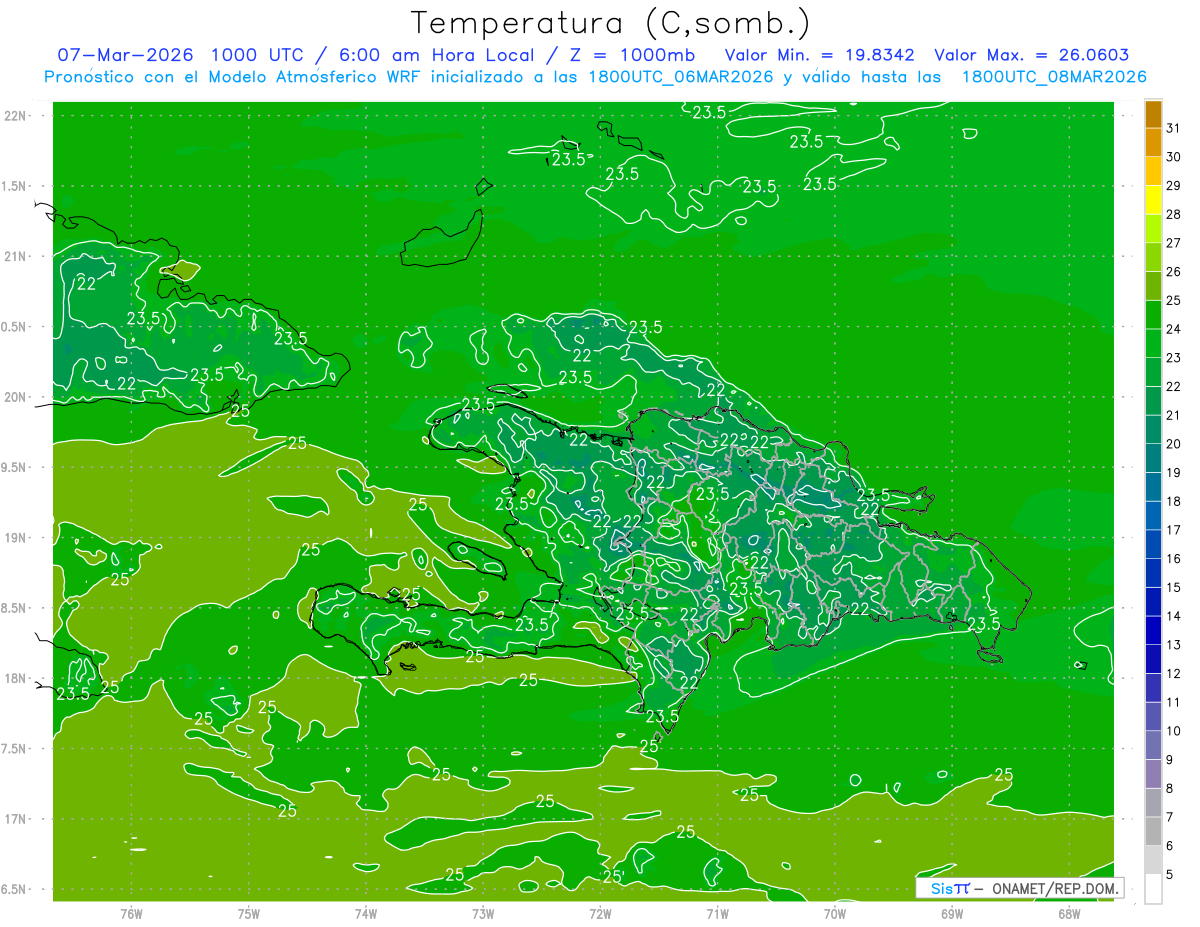Click the '74W' longitude axis label
The image size is (1200, 927).
pyautogui.click(x=366, y=914)
